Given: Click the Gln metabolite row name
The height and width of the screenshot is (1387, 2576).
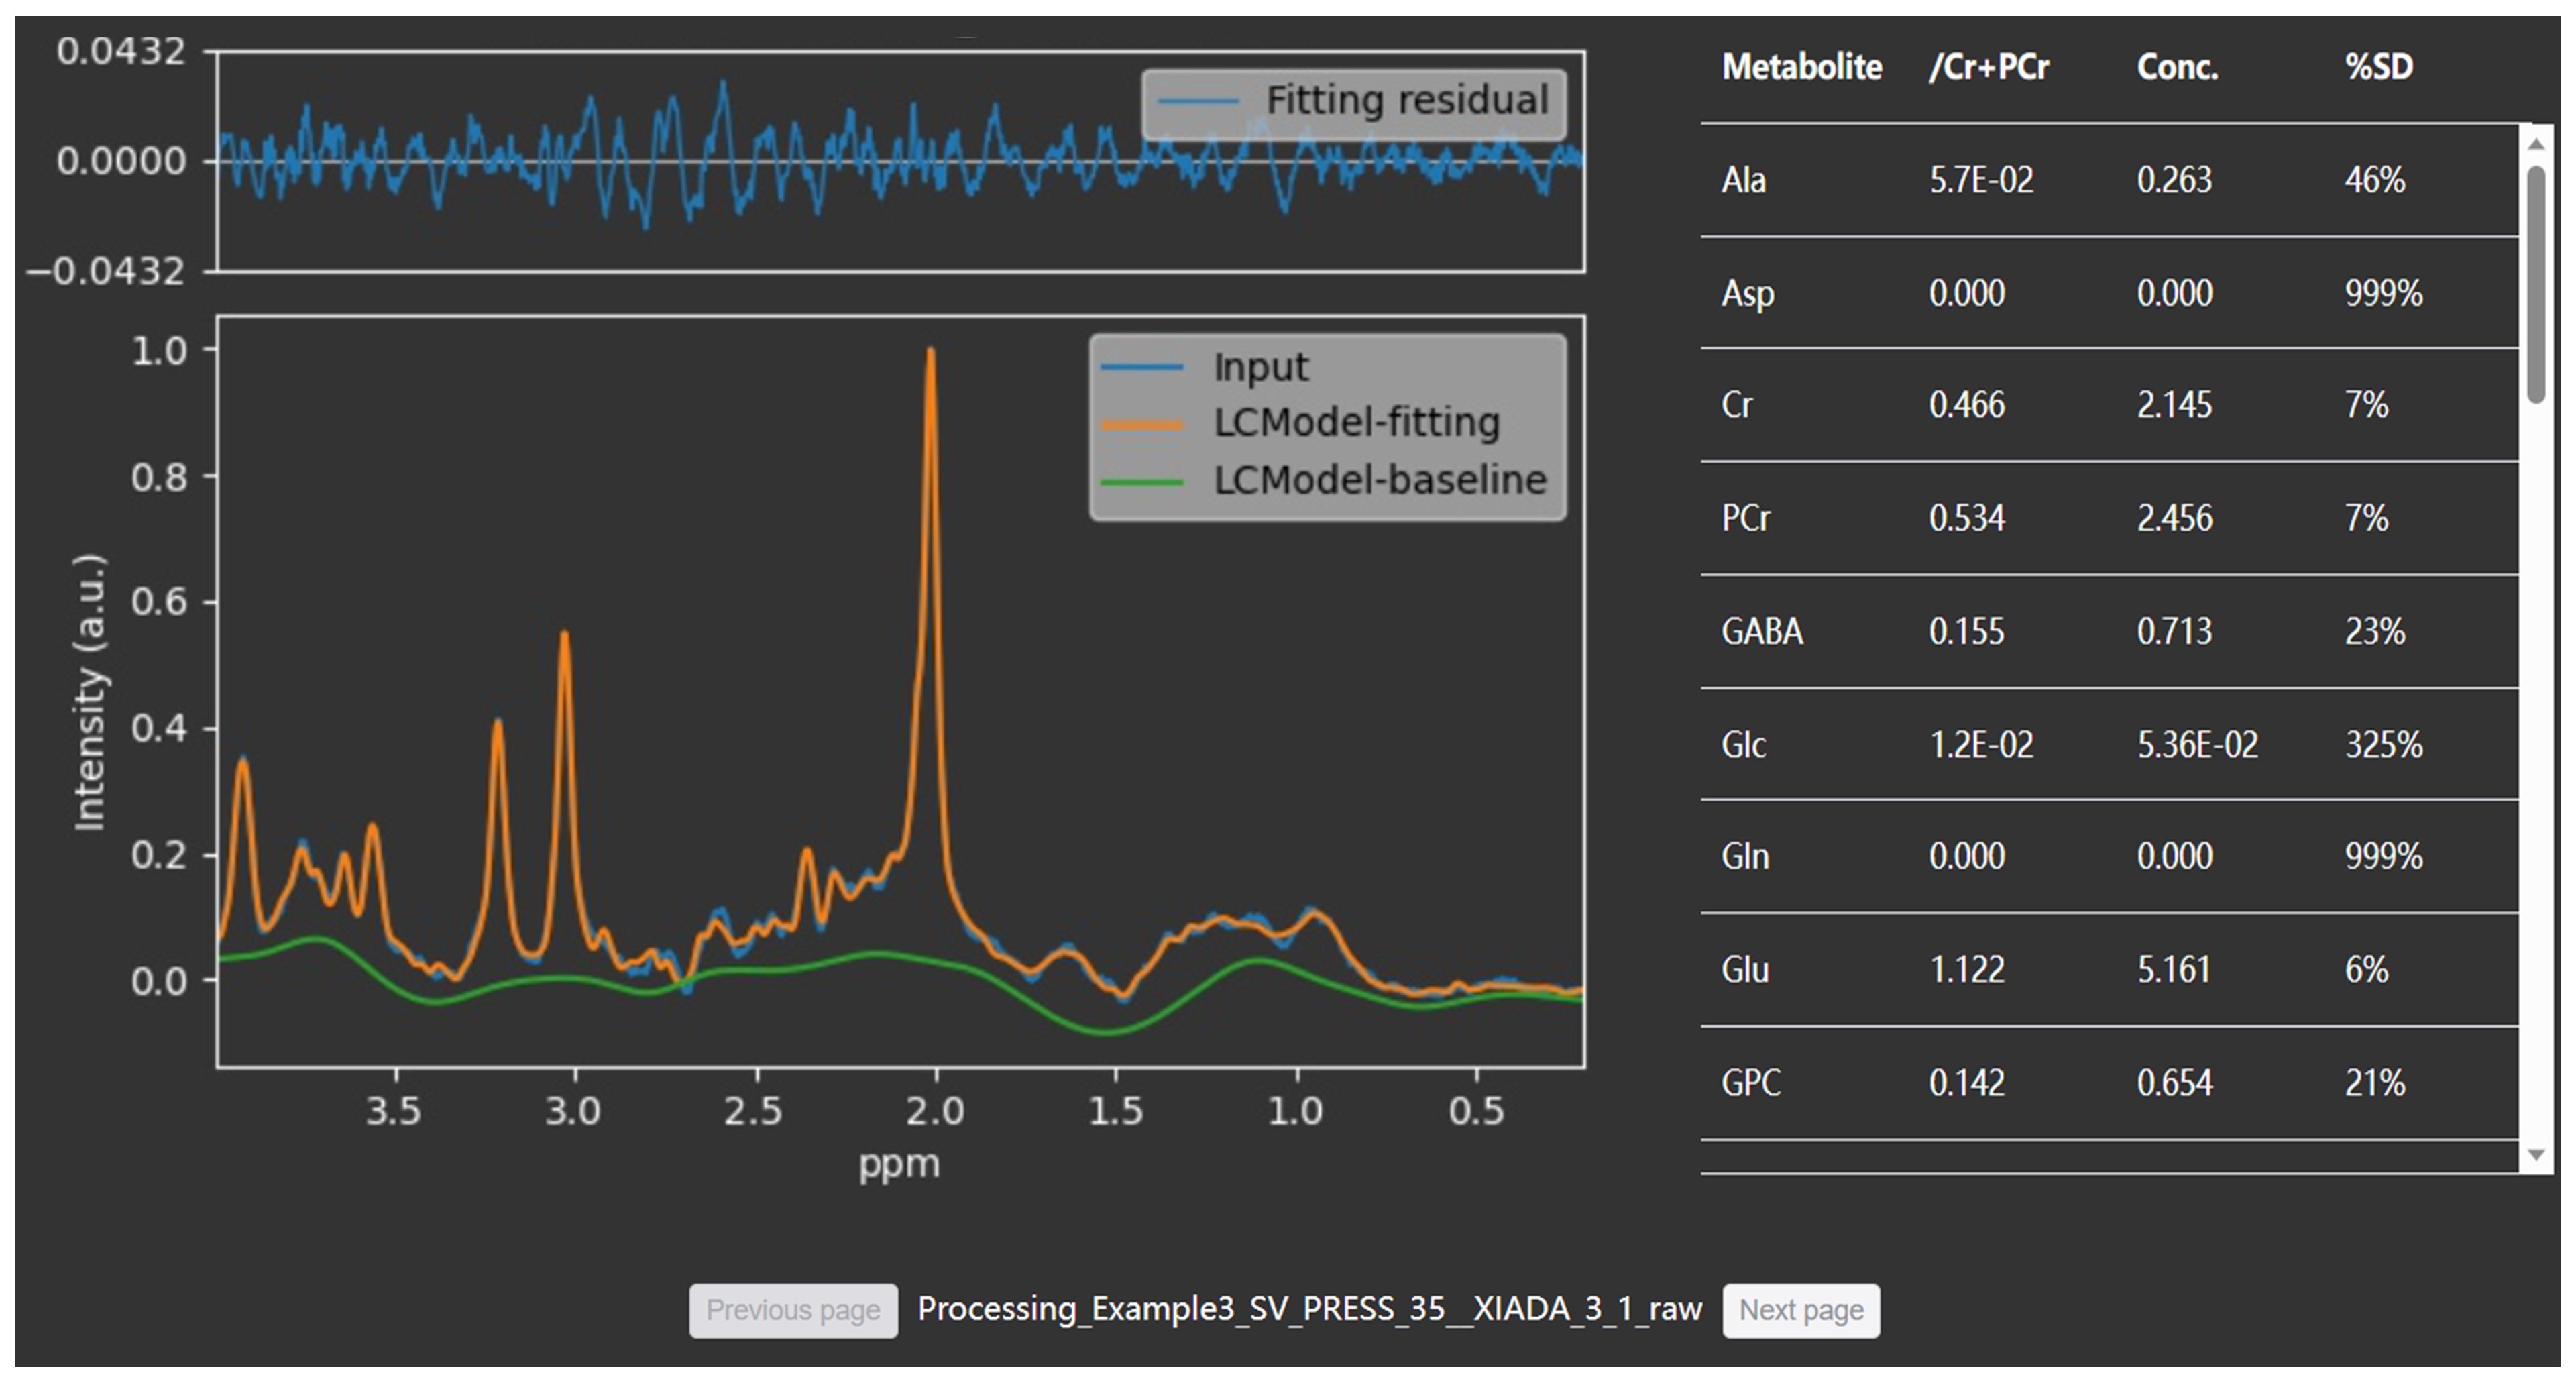Looking at the screenshot, I should 1745,856.
